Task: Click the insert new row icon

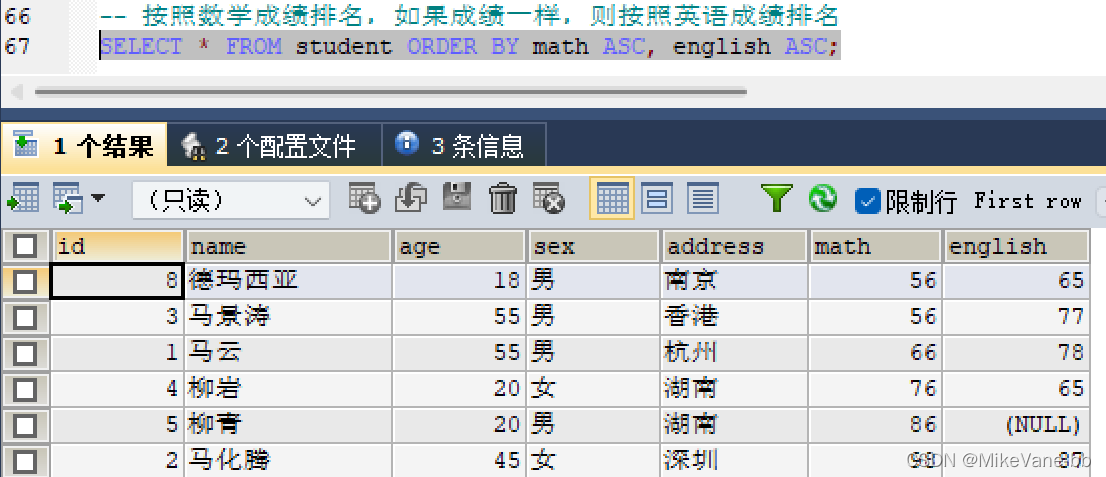Action: coord(365,198)
